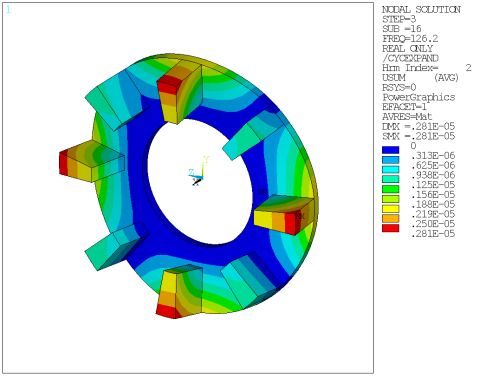Click the 'RSYS=0' text
Viewport: 500px width, 376px height.
click(x=399, y=88)
